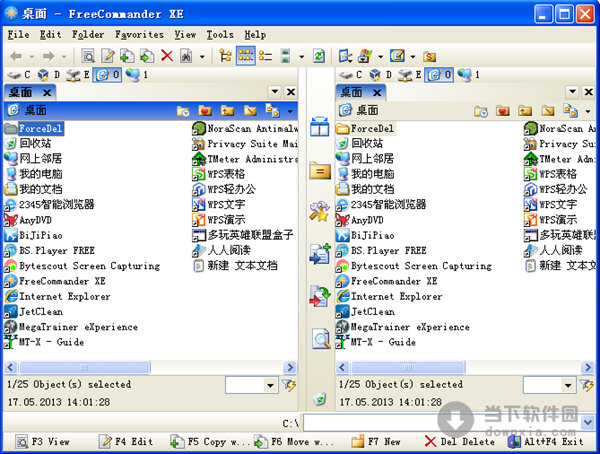Click the red Delete X icon in main toolbar

166,56
